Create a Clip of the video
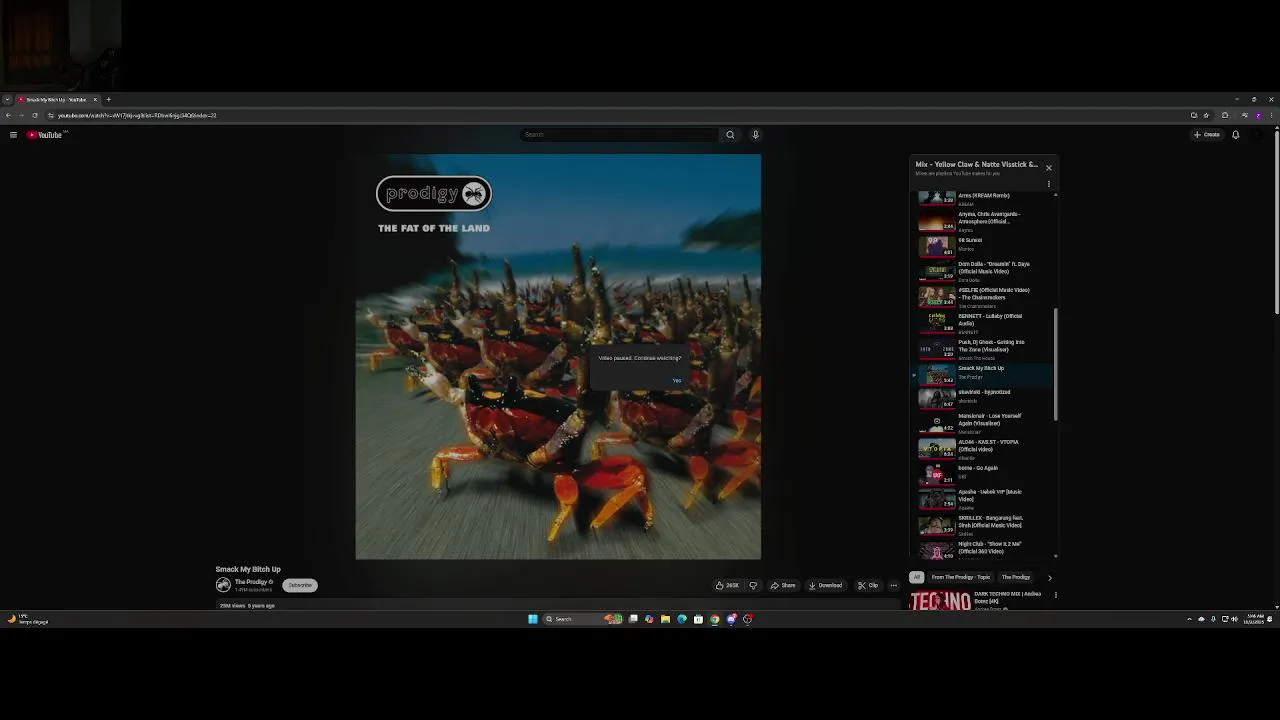The width and height of the screenshot is (1280, 720). 868,586
